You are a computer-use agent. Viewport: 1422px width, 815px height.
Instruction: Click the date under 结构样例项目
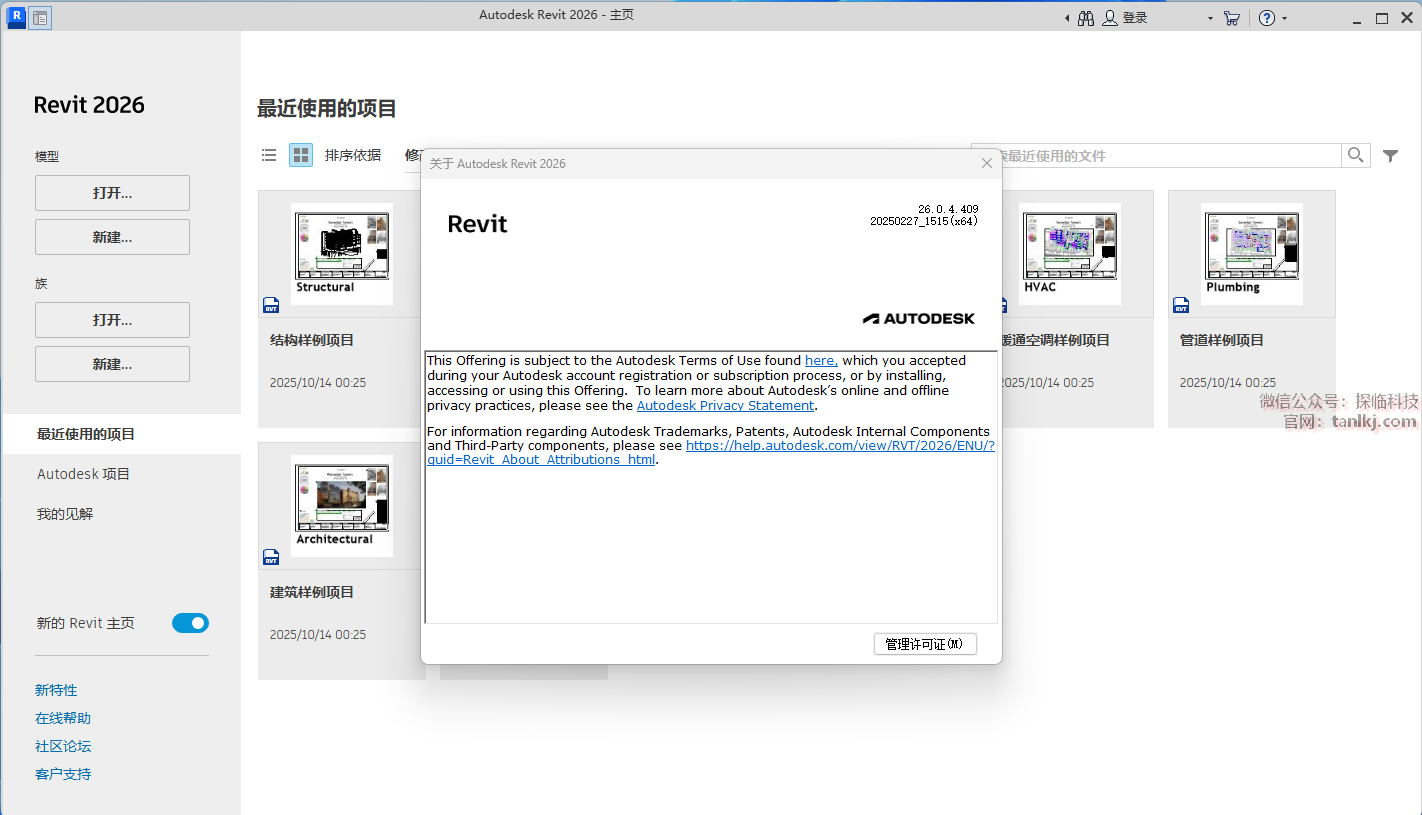click(x=318, y=383)
